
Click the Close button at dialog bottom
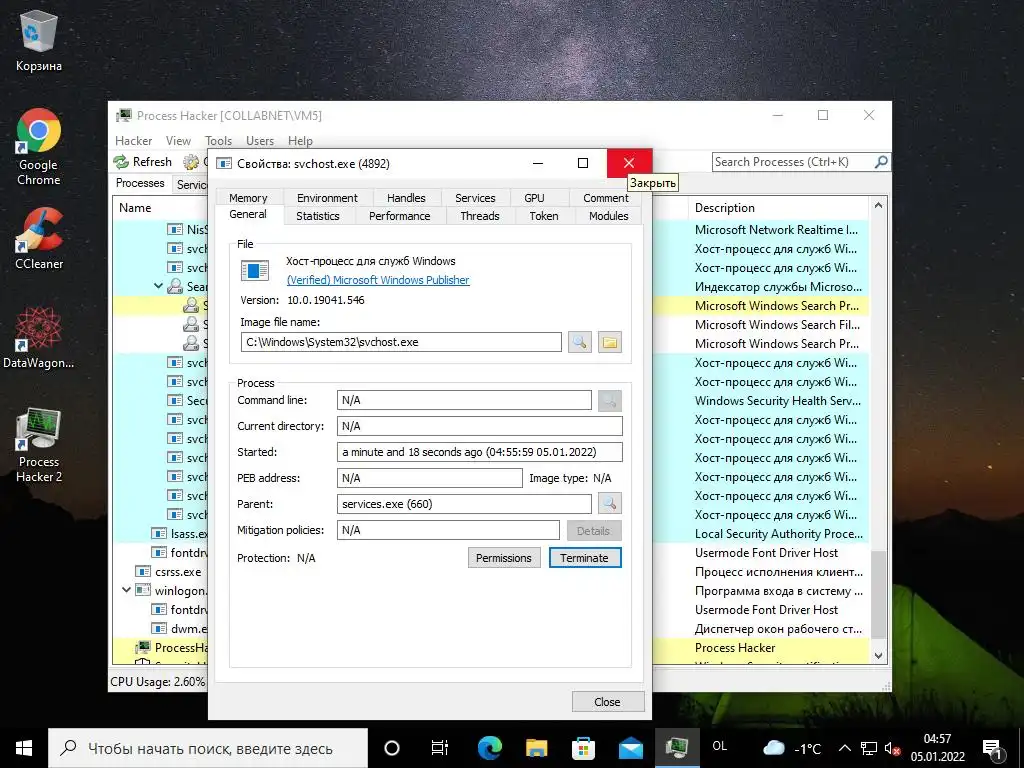[607, 701]
